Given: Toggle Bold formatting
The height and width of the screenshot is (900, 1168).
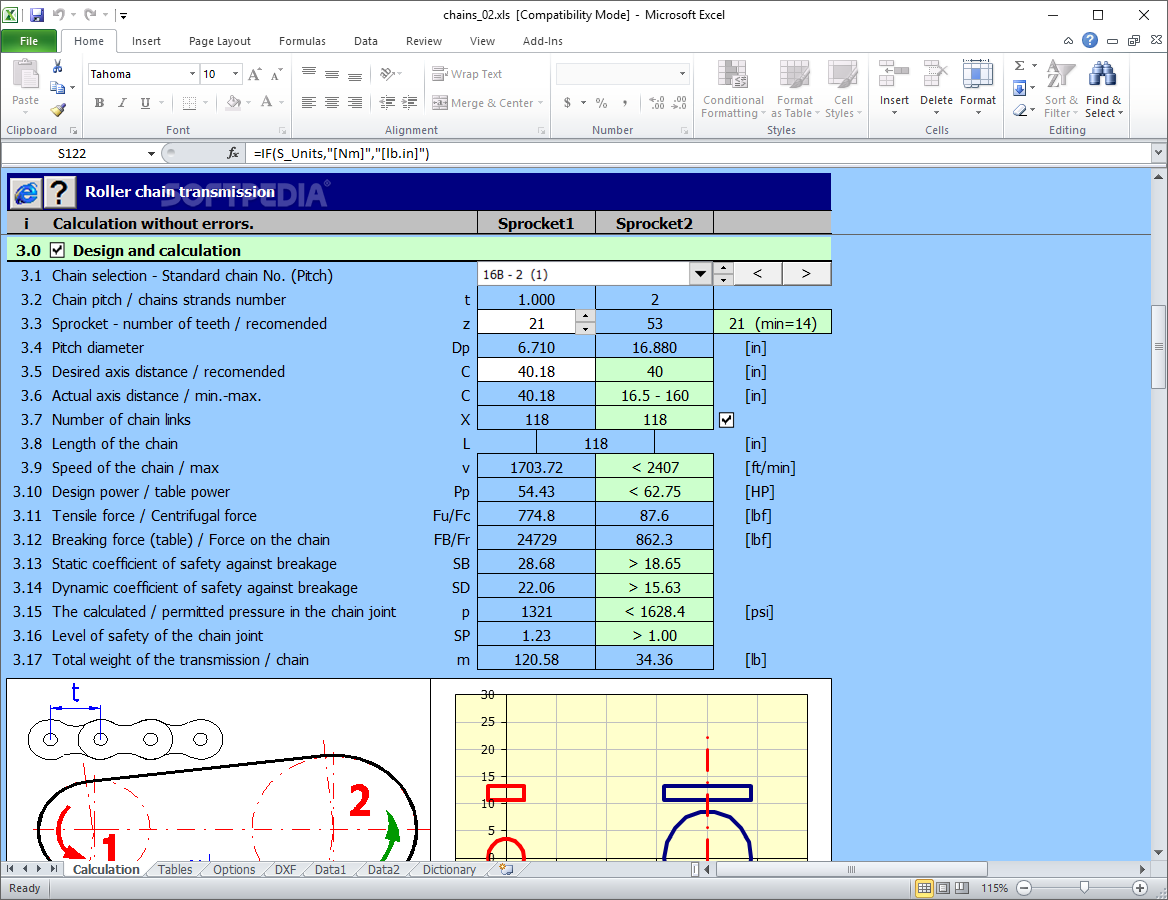Looking at the screenshot, I should (99, 103).
